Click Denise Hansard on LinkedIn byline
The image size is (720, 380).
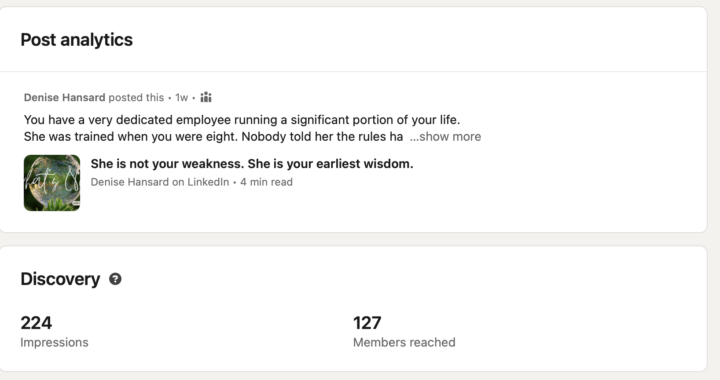click(160, 182)
